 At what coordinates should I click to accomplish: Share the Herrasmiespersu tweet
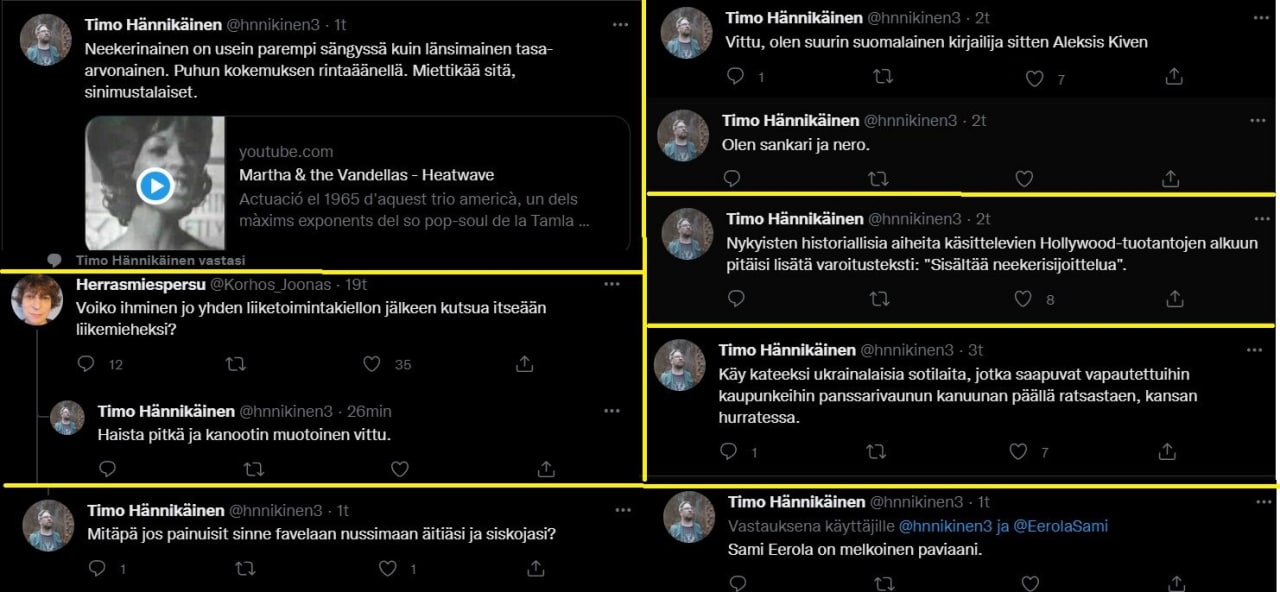(x=524, y=364)
